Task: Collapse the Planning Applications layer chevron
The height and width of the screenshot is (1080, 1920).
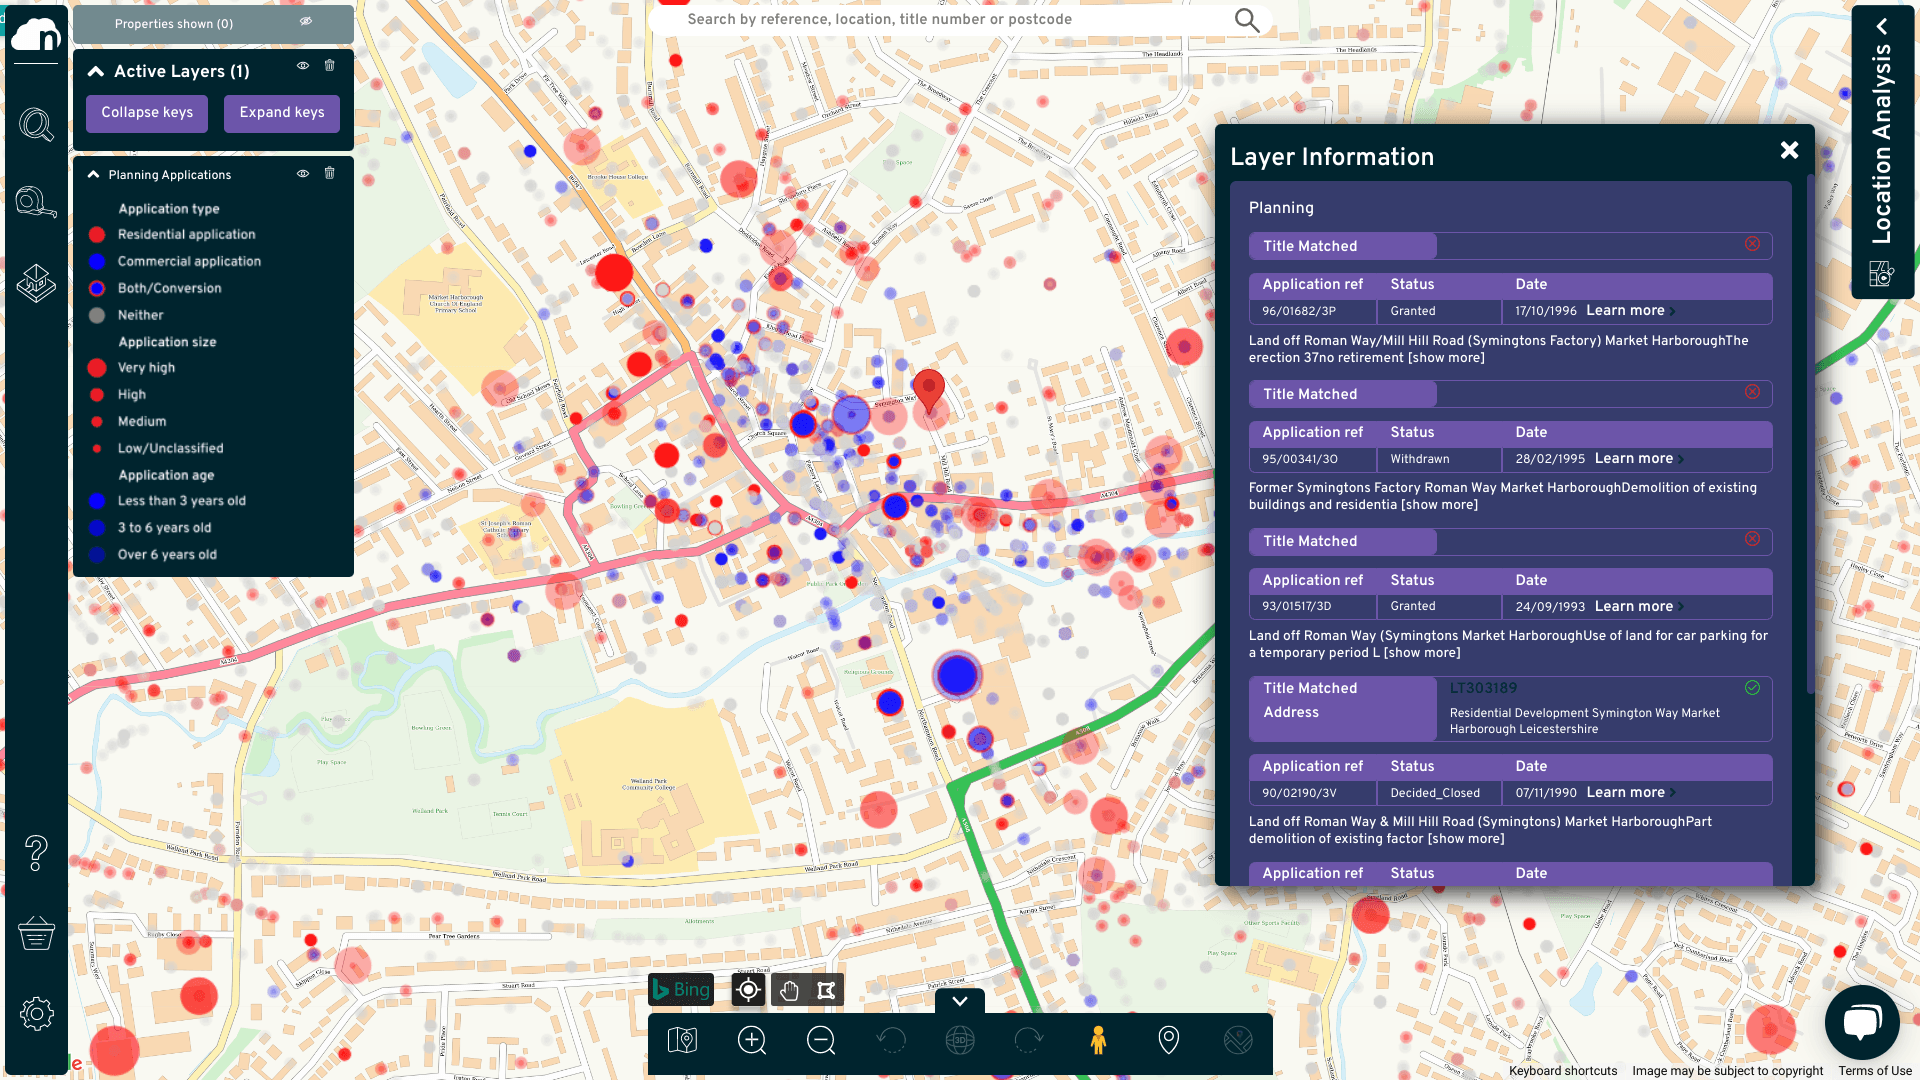Action: click(x=93, y=174)
